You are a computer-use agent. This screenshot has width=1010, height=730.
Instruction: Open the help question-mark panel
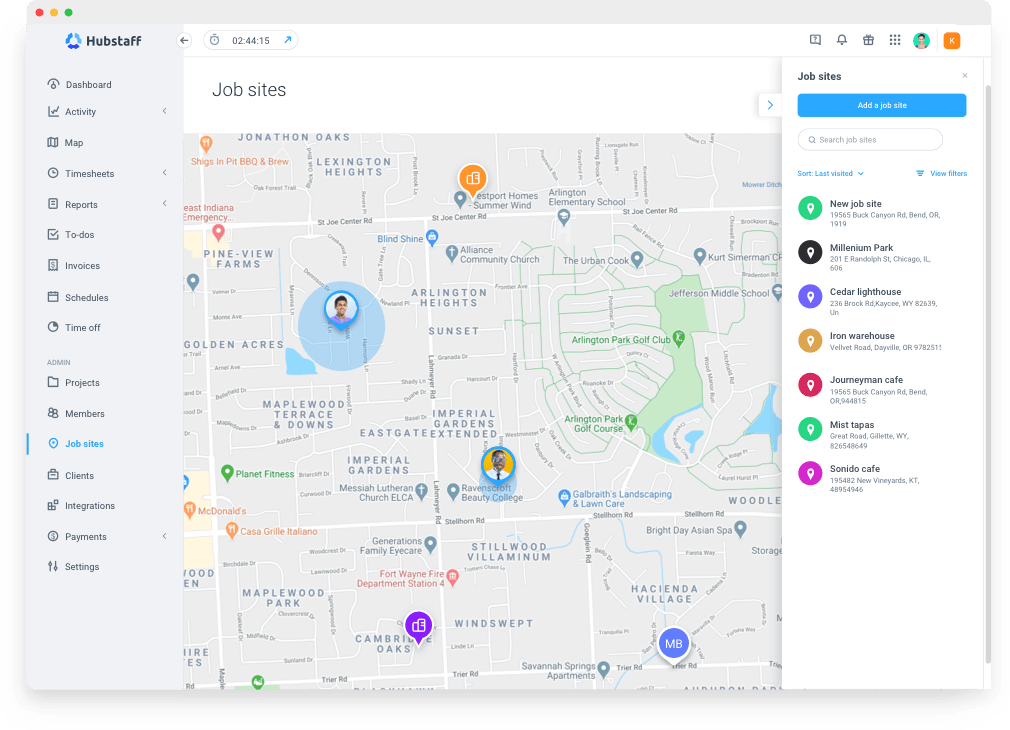tap(814, 40)
